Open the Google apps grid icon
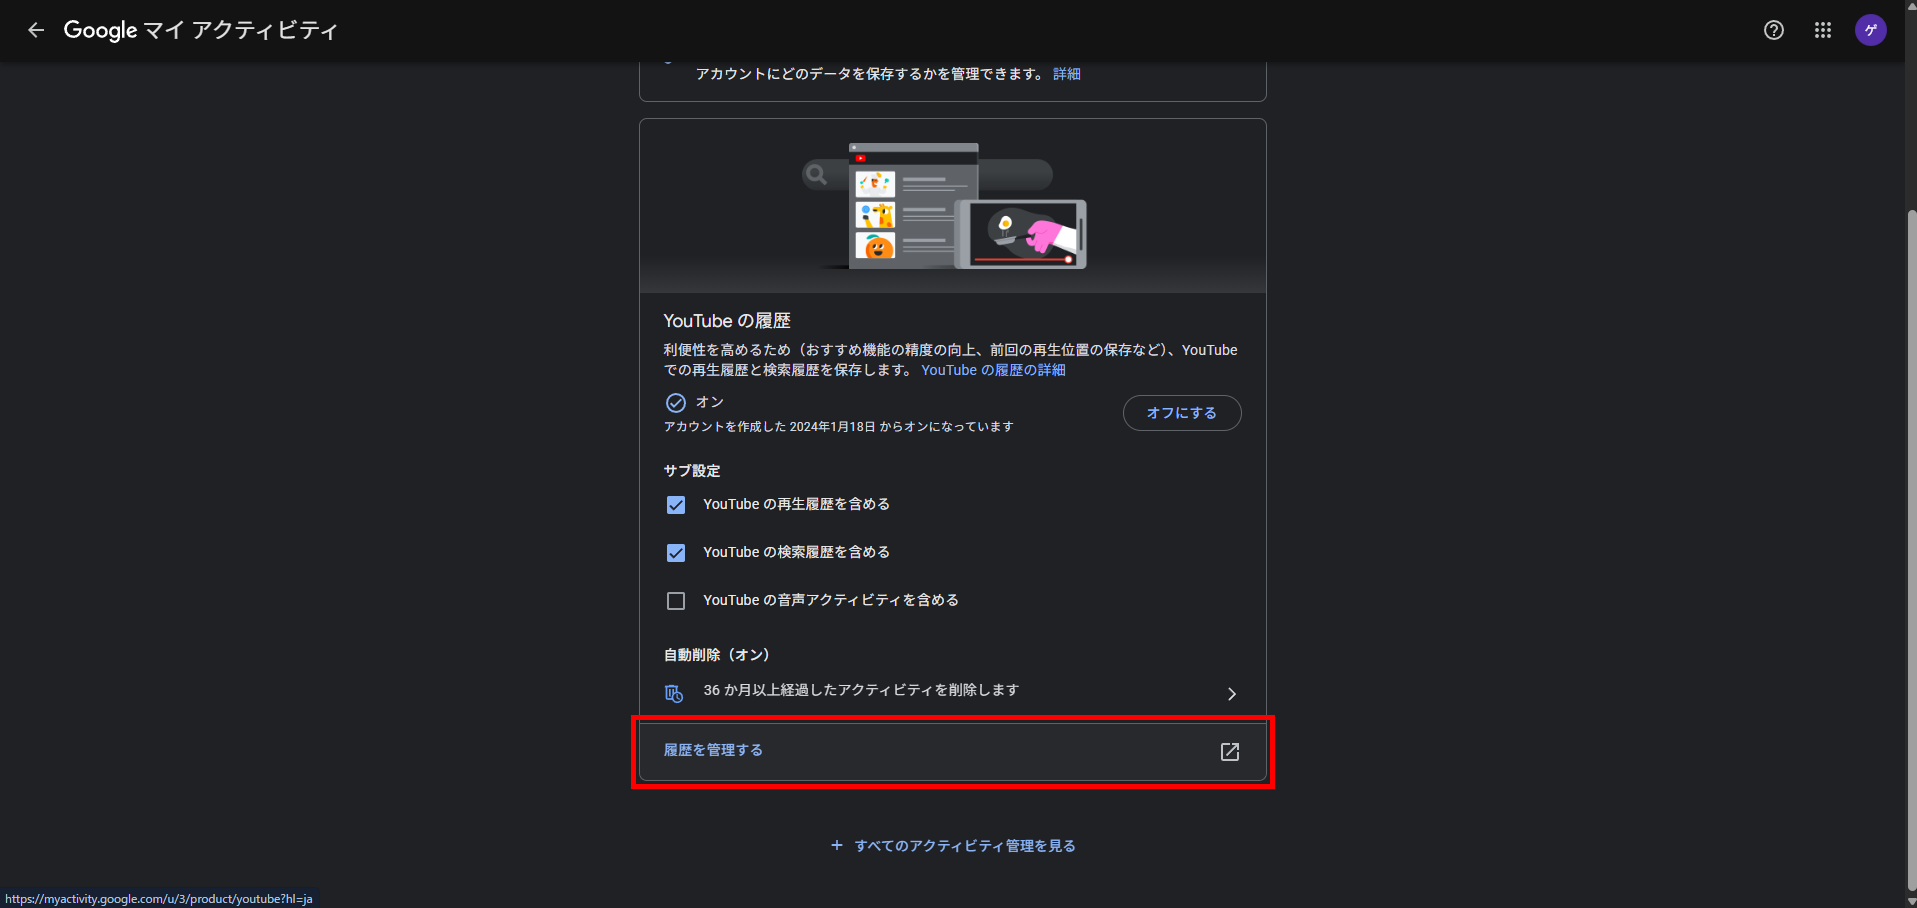The height and width of the screenshot is (908, 1917). 1823,30
